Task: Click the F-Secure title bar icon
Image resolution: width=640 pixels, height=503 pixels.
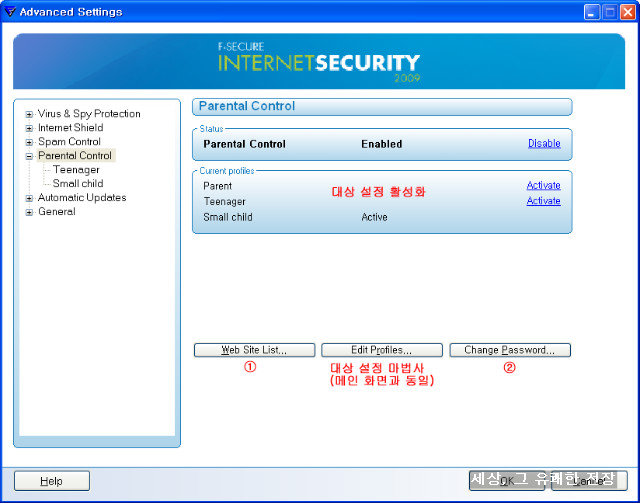Action: point(9,11)
